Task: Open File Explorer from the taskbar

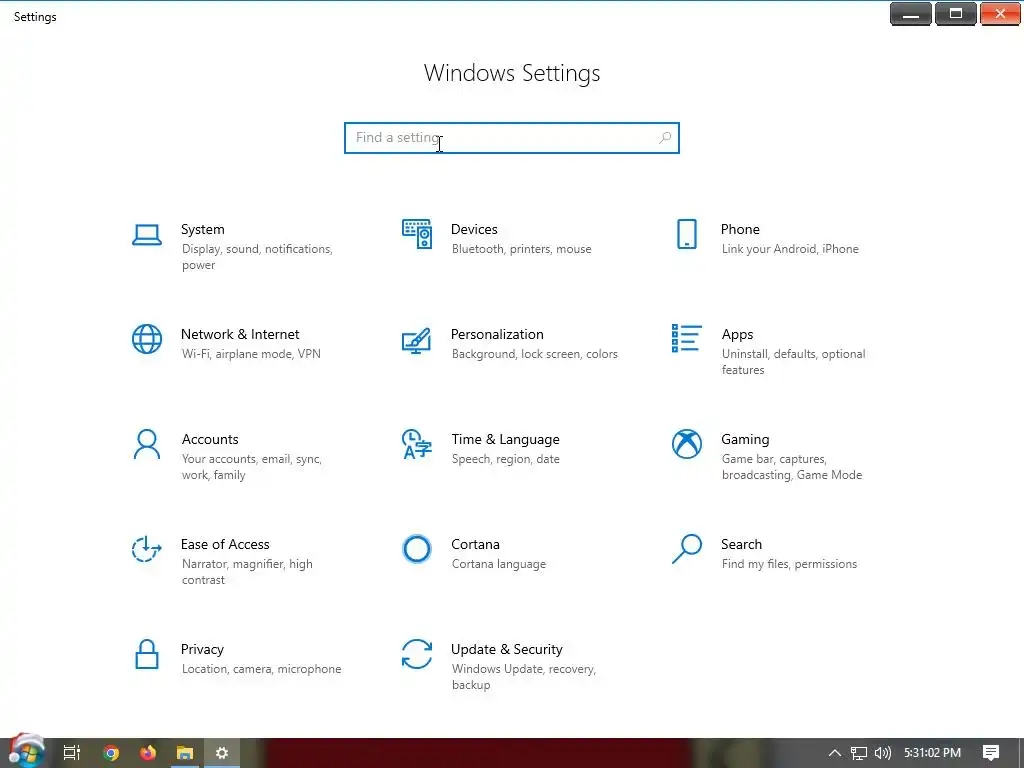Action: (x=185, y=753)
